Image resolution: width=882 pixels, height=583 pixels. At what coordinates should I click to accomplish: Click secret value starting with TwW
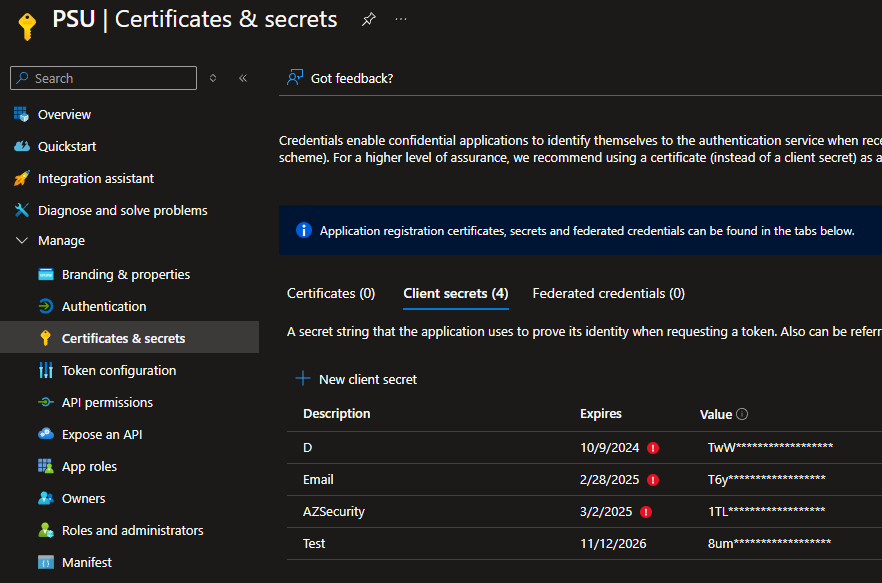point(770,447)
